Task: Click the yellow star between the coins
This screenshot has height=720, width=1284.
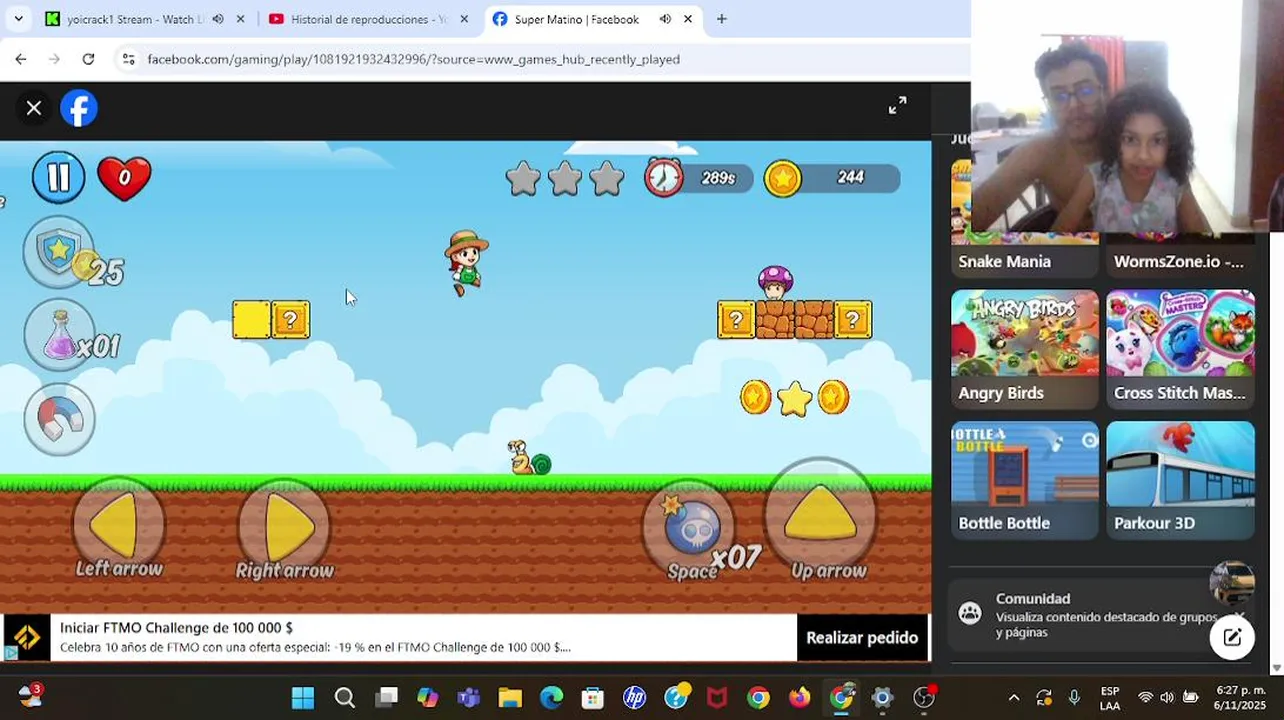Action: point(794,399)
